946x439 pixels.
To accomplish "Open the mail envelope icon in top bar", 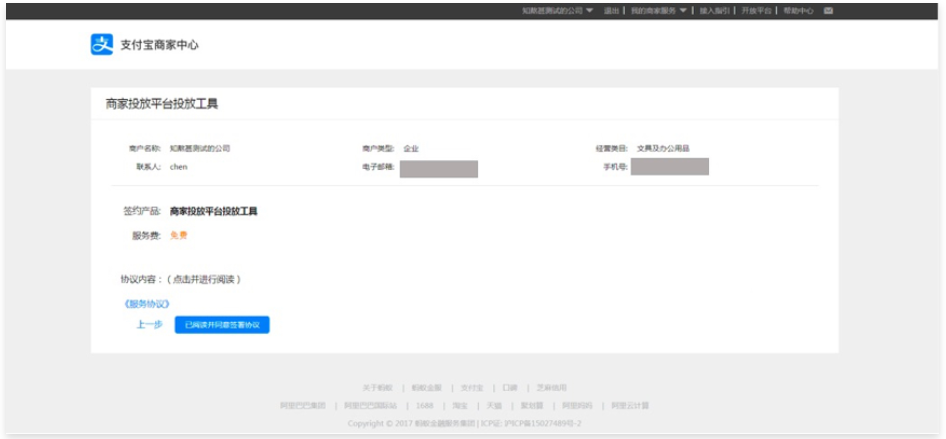I will coord(828,11).
